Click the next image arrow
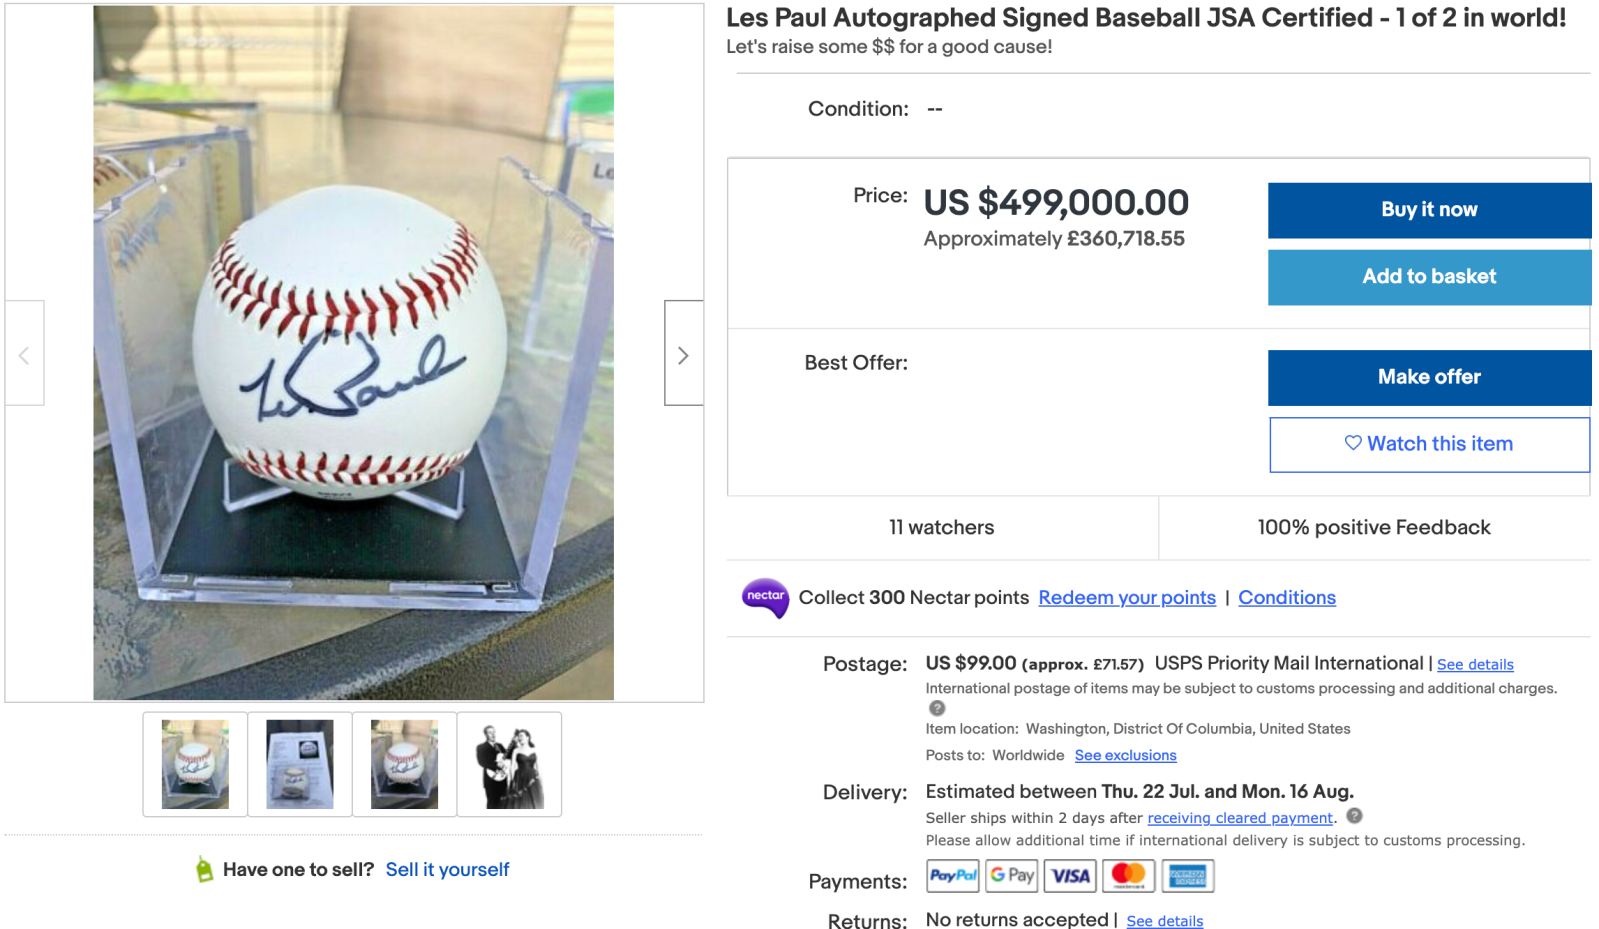The height and width of the screenshot is (929, 1599). click(x=683, y=354)
